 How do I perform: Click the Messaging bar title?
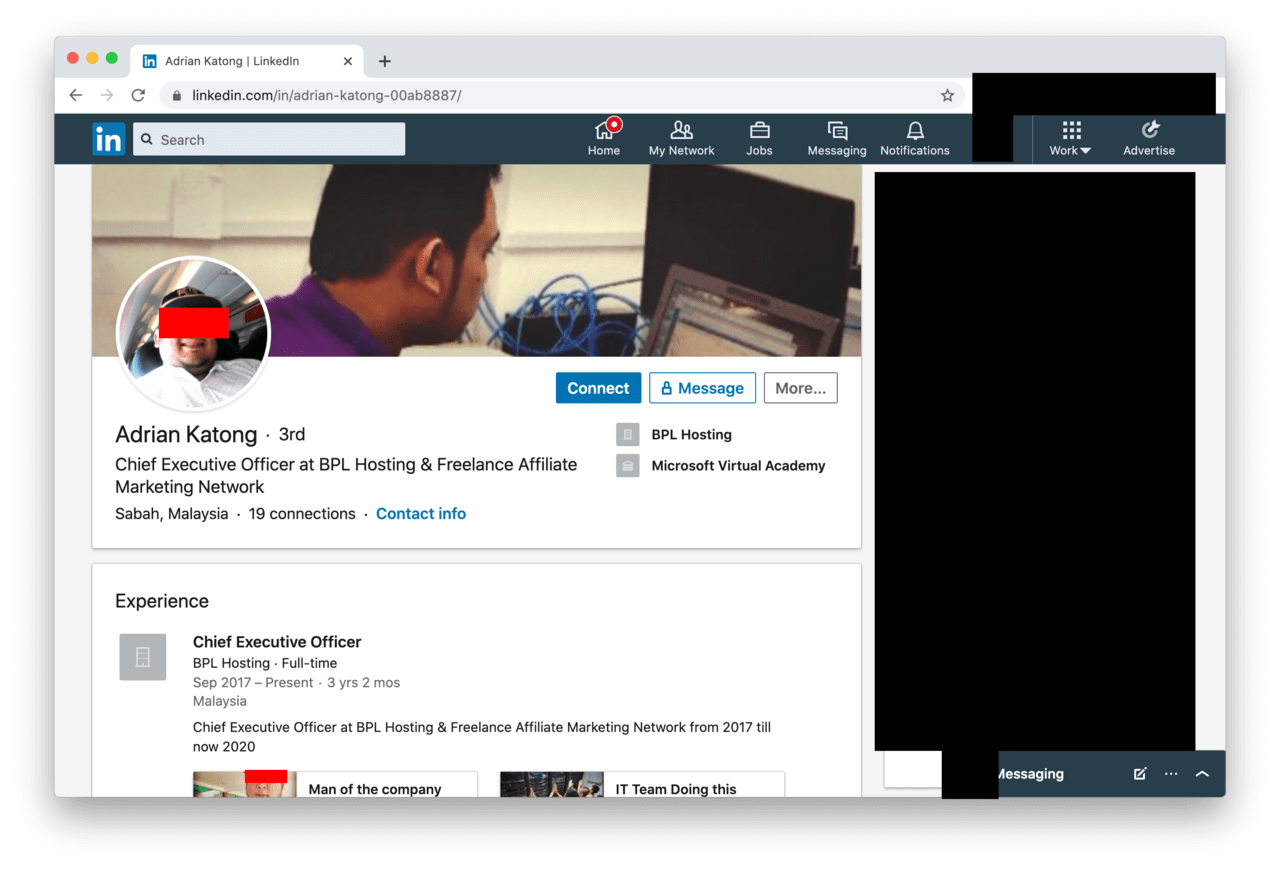coord(1031,774)
